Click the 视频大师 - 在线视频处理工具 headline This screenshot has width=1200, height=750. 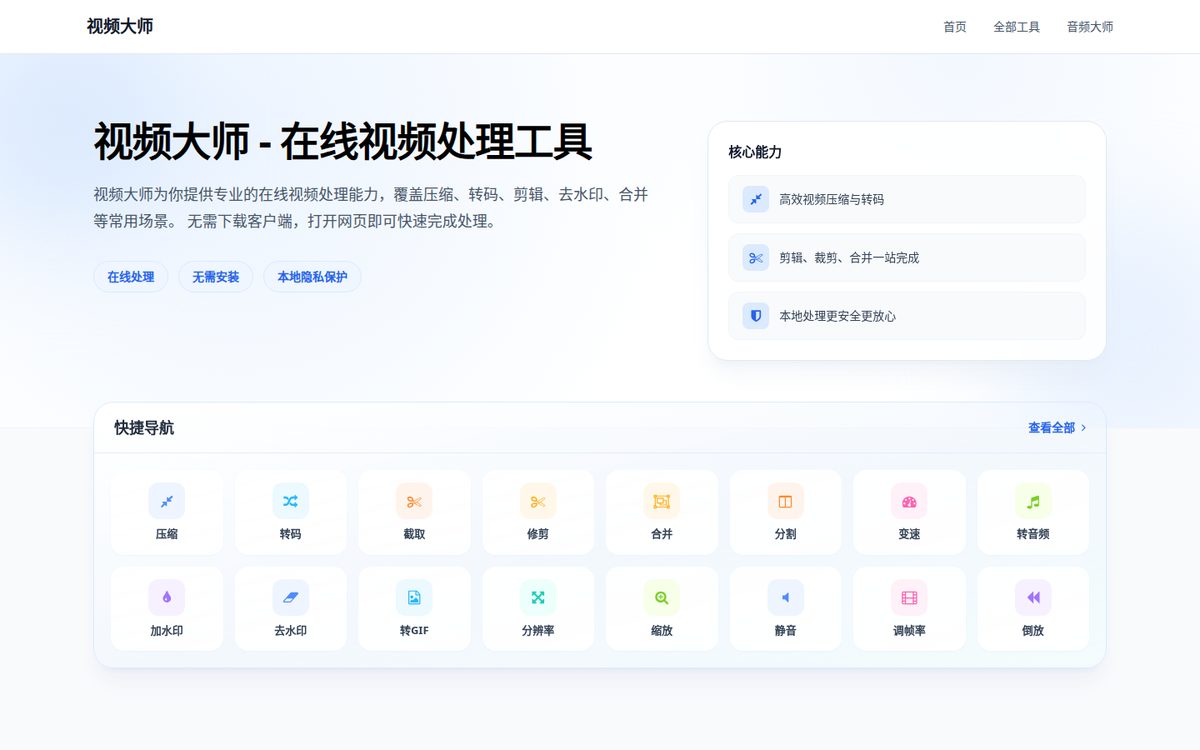click(343, 142)
